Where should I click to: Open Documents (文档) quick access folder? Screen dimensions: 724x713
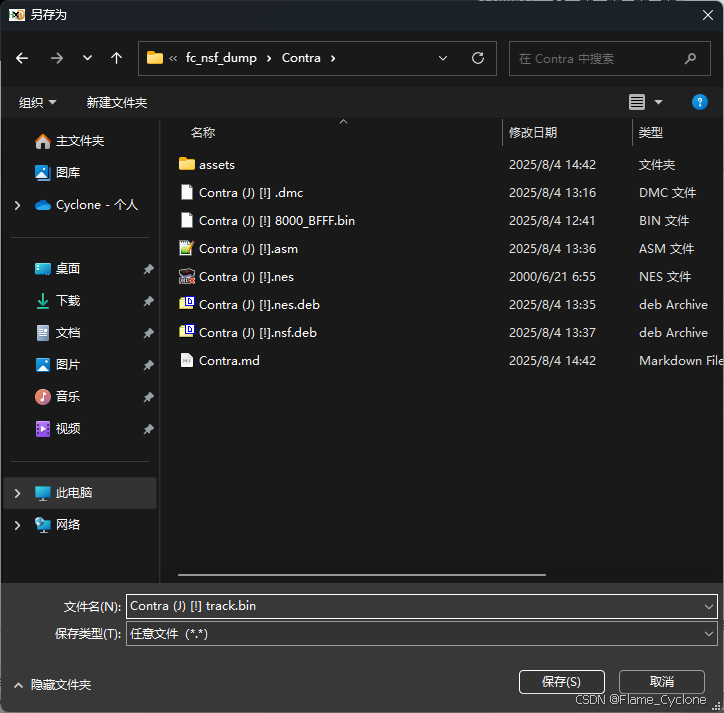pyautogui.click(x=58, y=332)
